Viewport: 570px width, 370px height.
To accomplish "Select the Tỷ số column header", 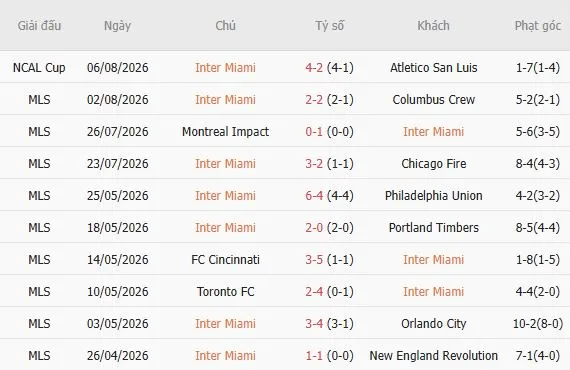I will click(329, 26).
